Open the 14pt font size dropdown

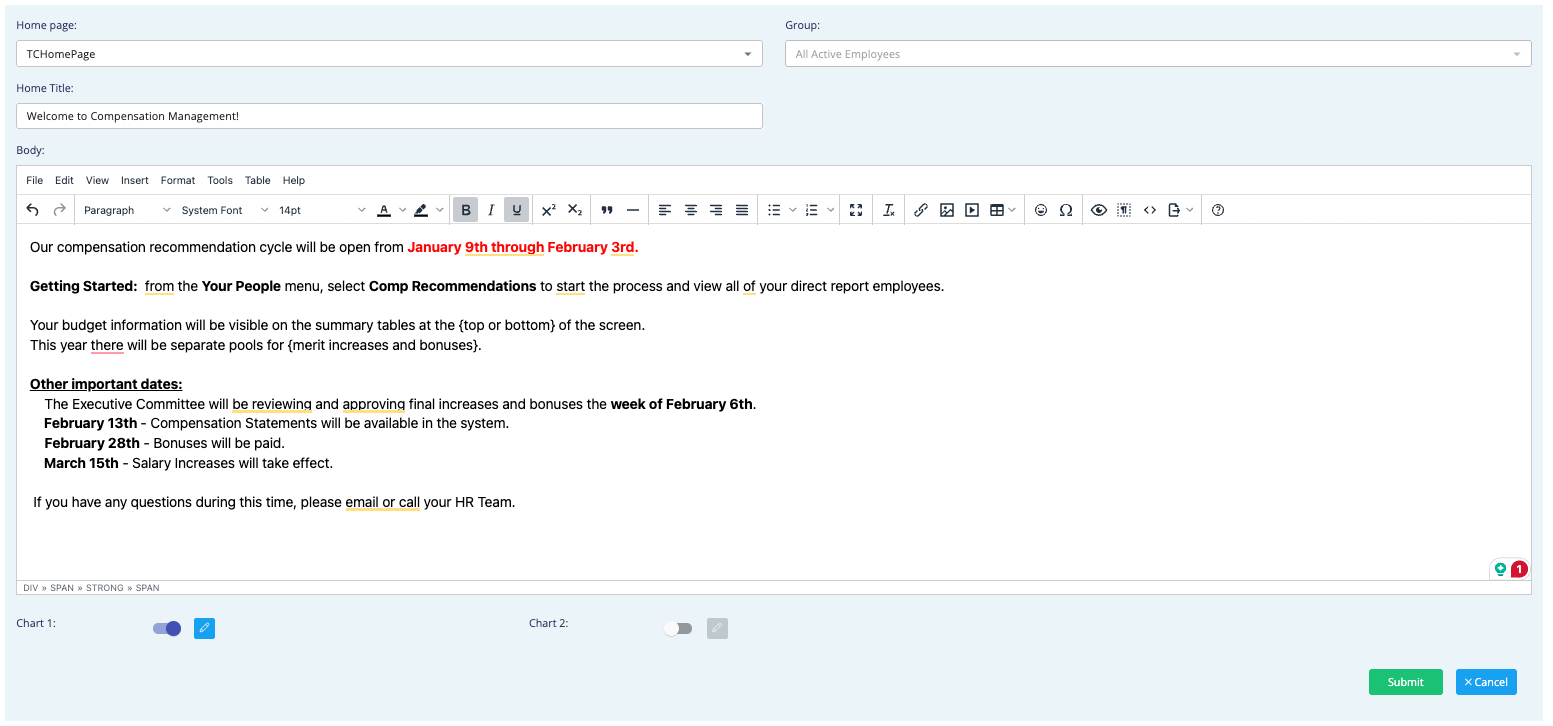tap(322, 210)
